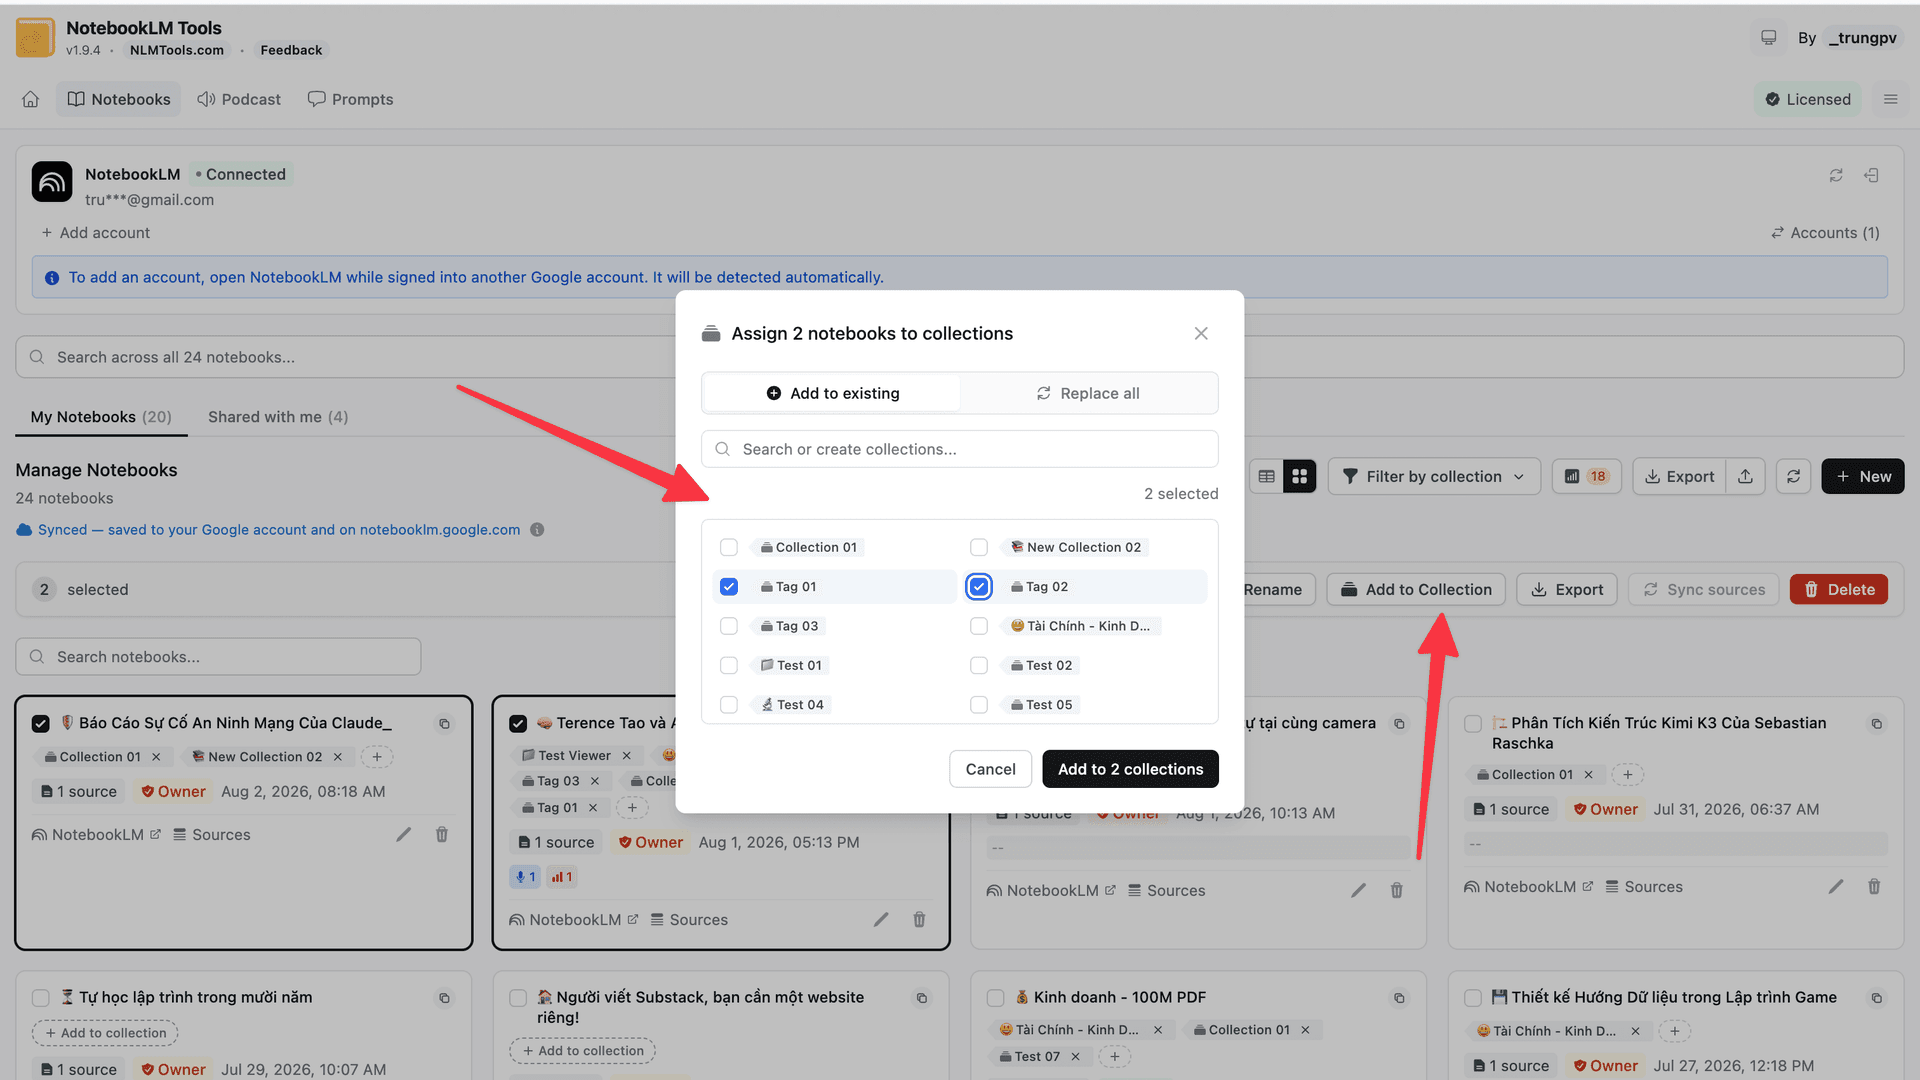Delete the Terence Tao notebook
Screen dimensions: 1920x1080
(919, 920)
